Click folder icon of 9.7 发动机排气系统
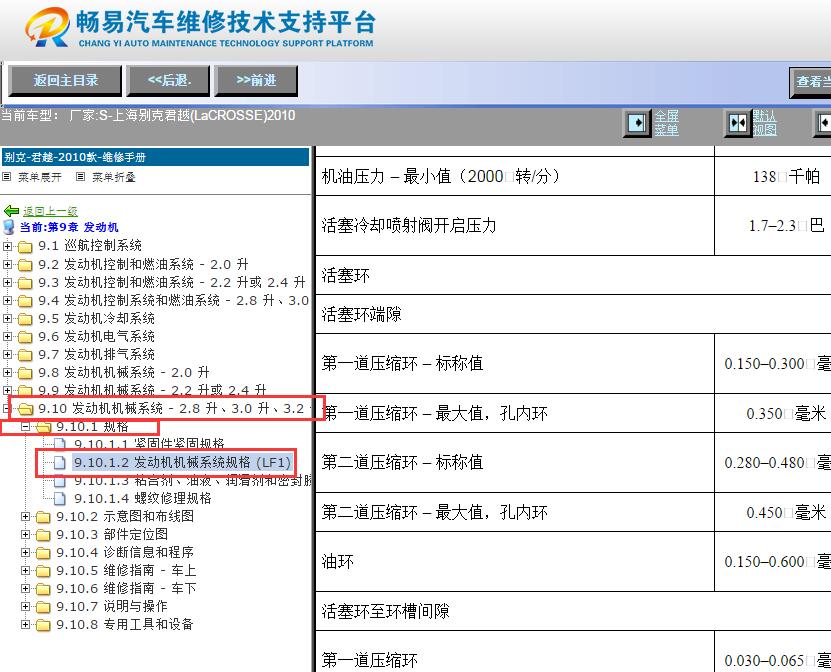 (25, 355)
